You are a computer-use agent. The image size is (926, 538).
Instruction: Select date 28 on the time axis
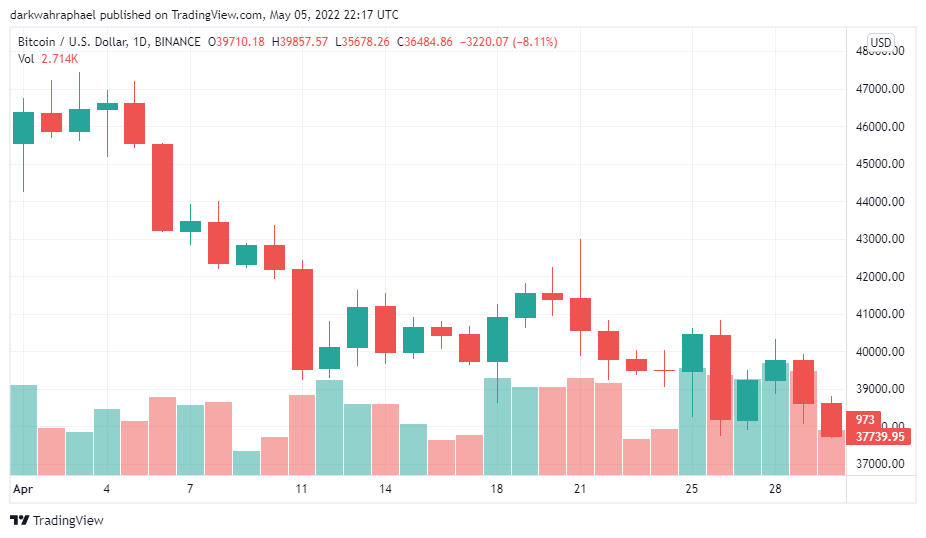coord(775,489)
